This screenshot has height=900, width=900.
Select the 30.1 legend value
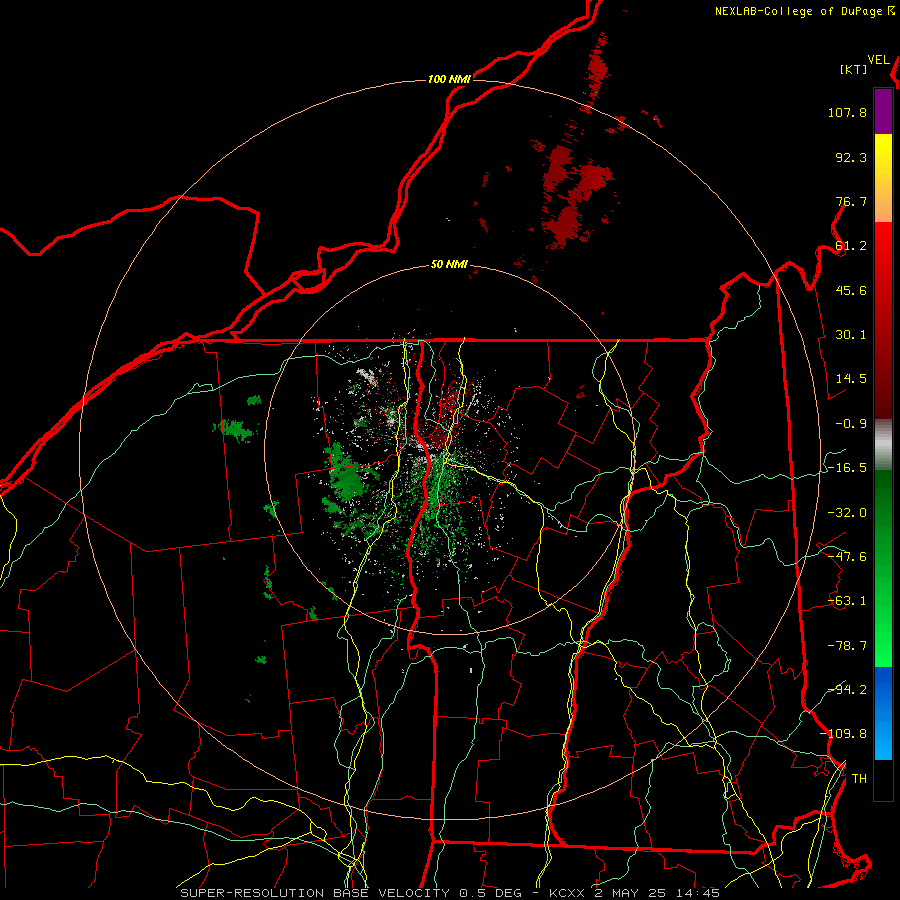(x=851, y=335)
